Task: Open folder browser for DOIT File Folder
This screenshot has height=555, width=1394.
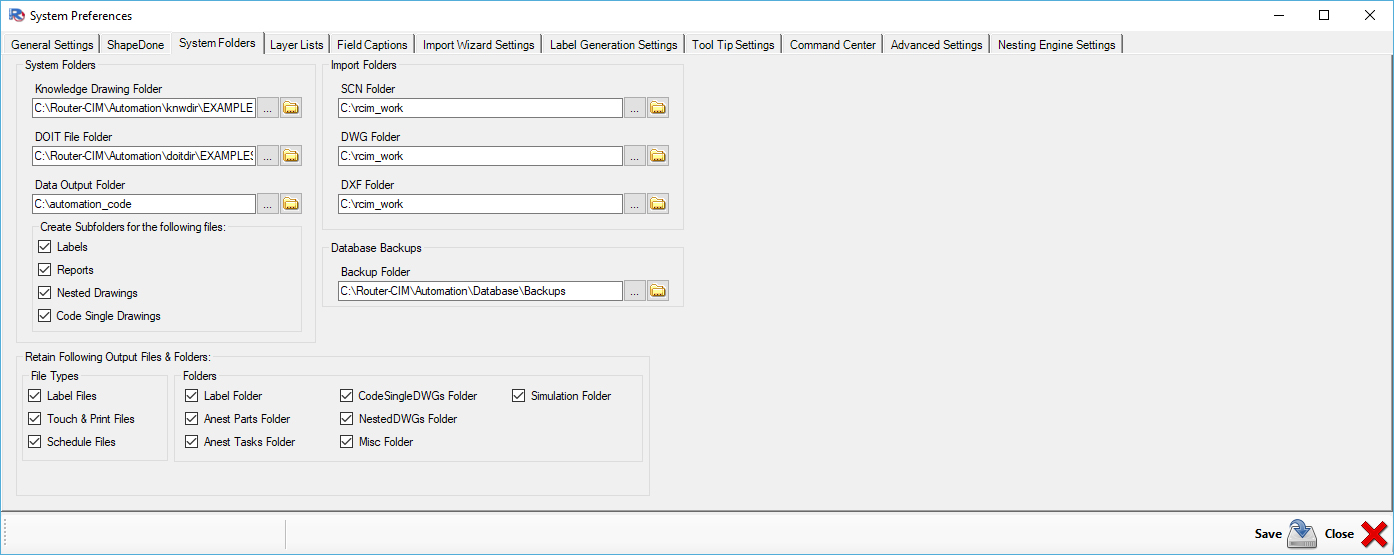Action: coord(291,156)
